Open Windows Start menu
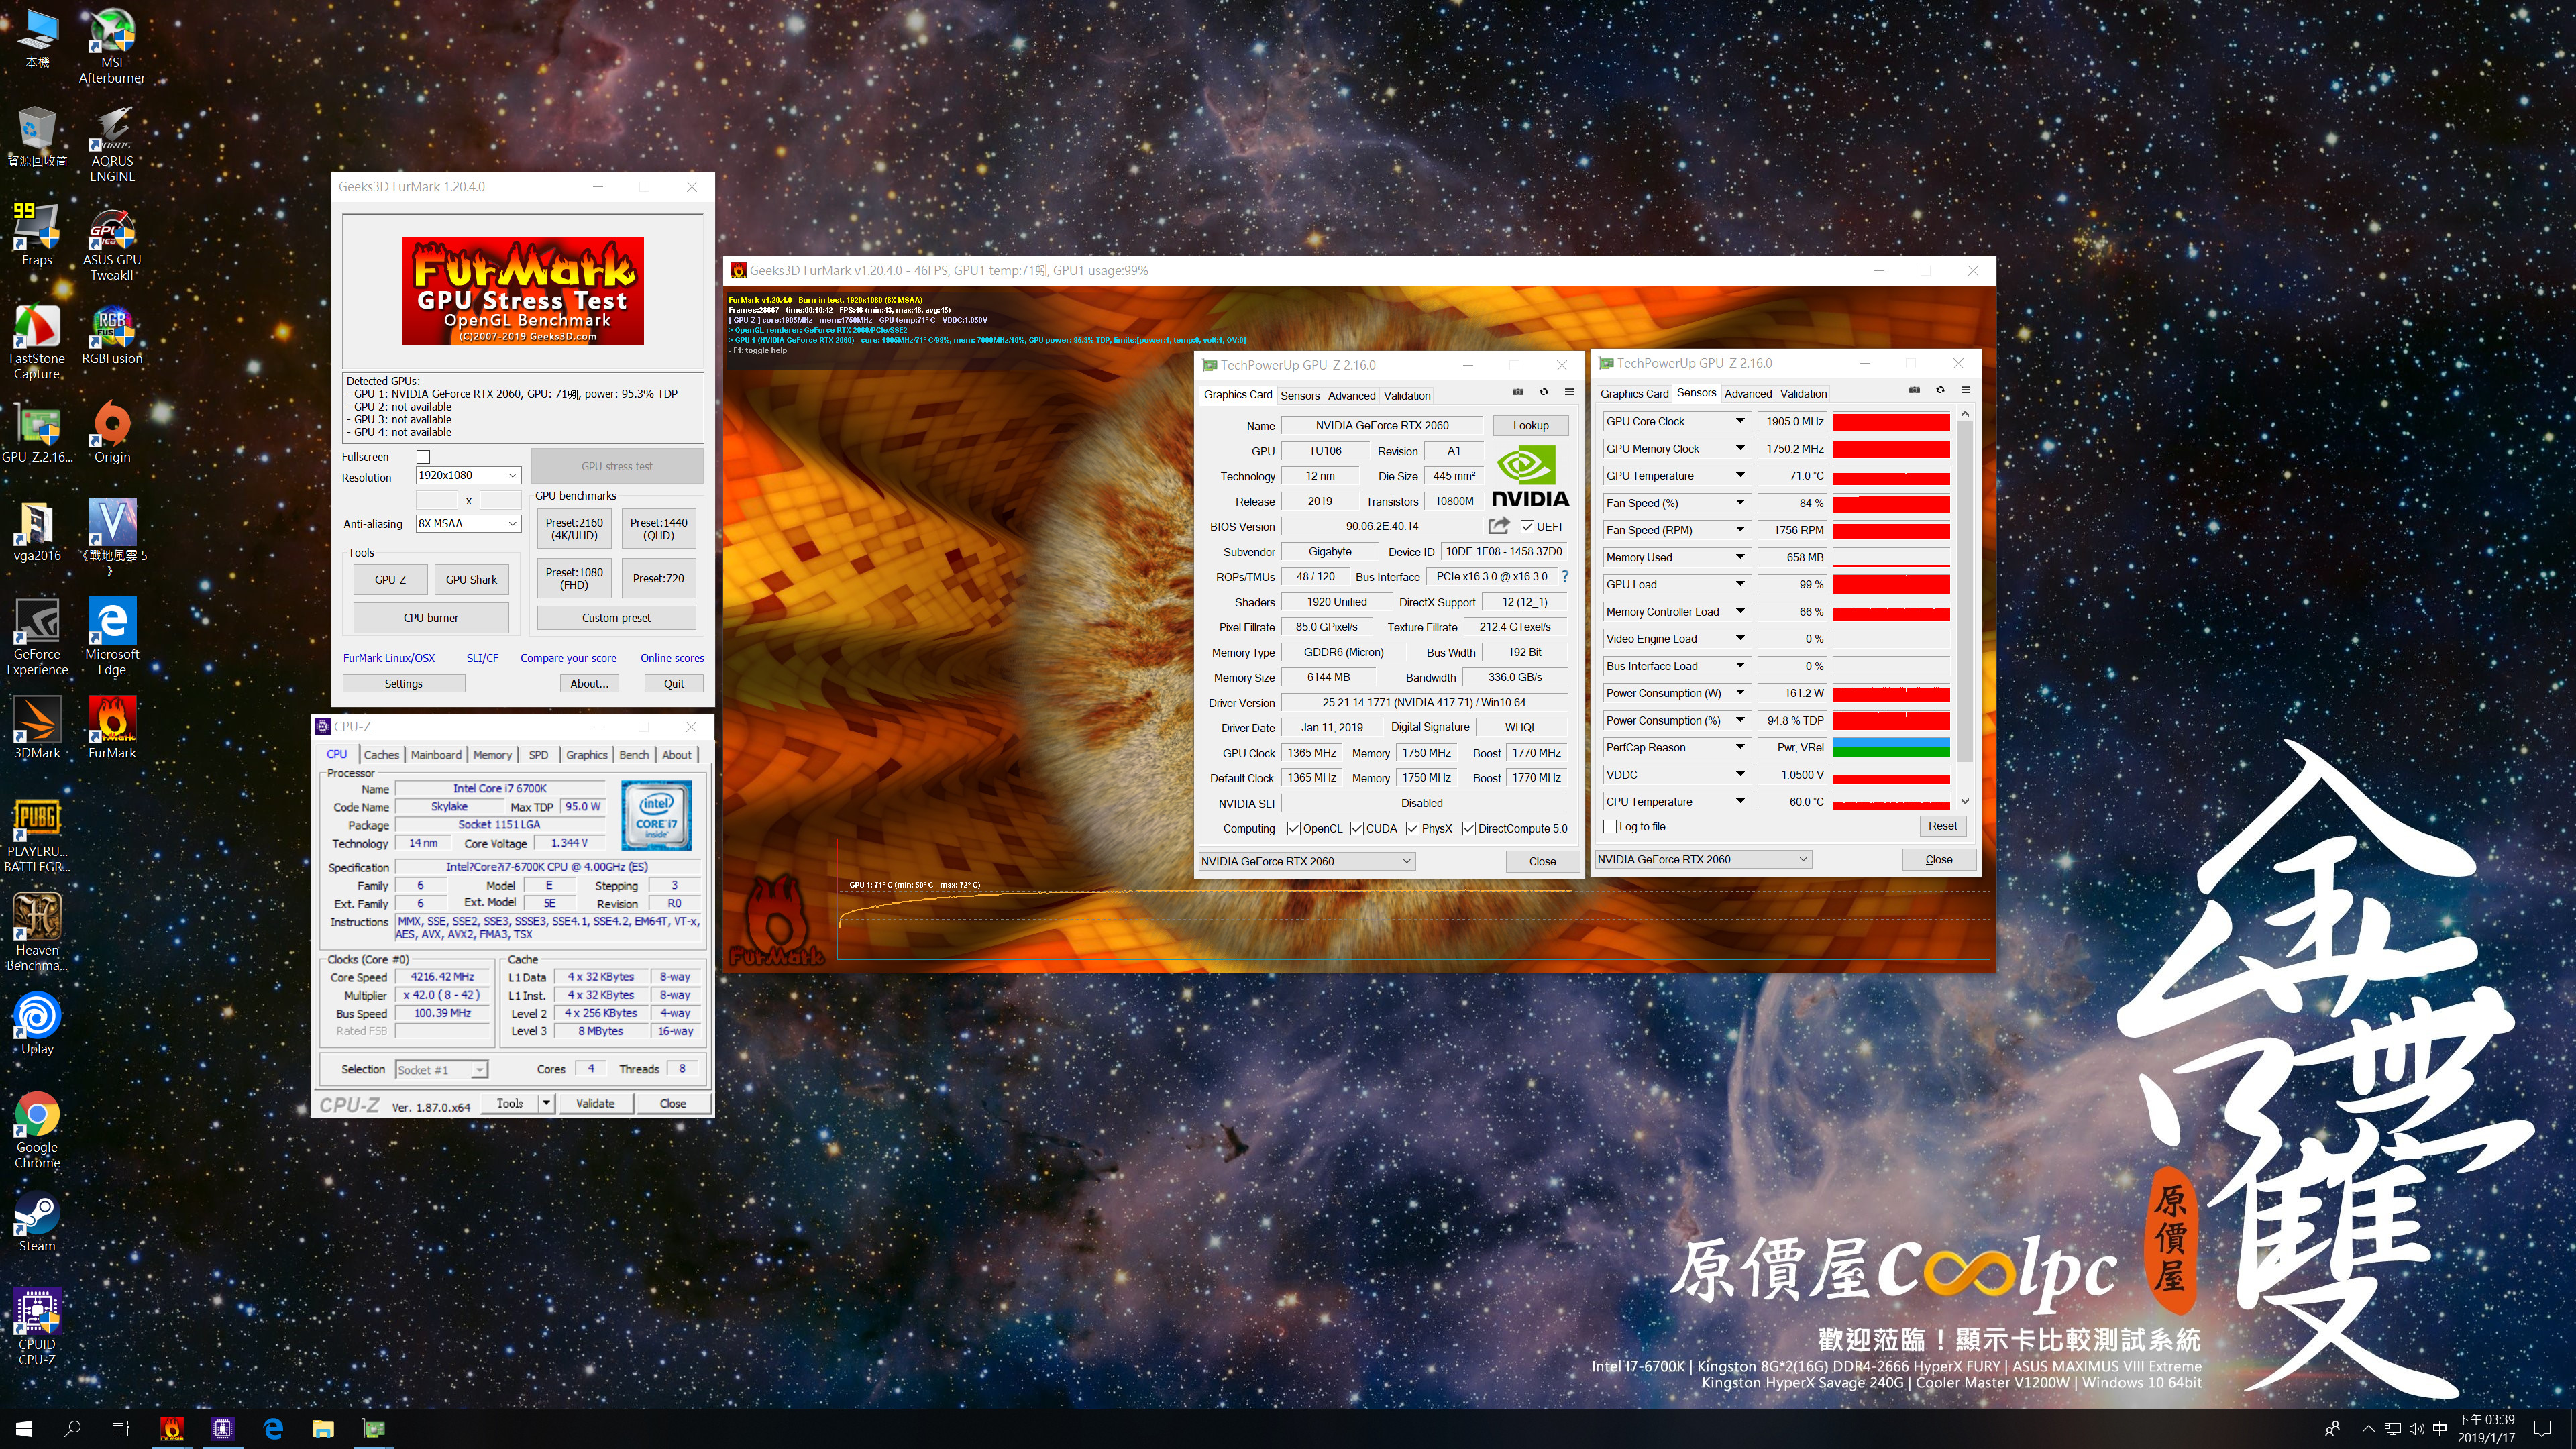 (24, 1428)
